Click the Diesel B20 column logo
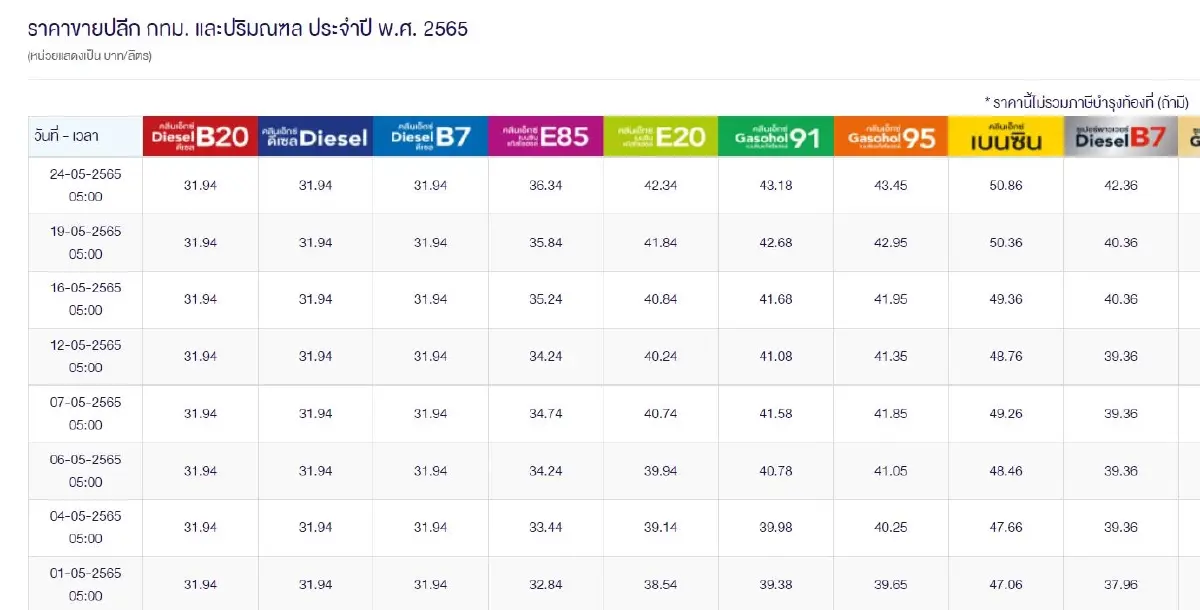Image resolution: width=1200 pixels, height=610 pixels. pyautogui.click(x=200, y=136)
